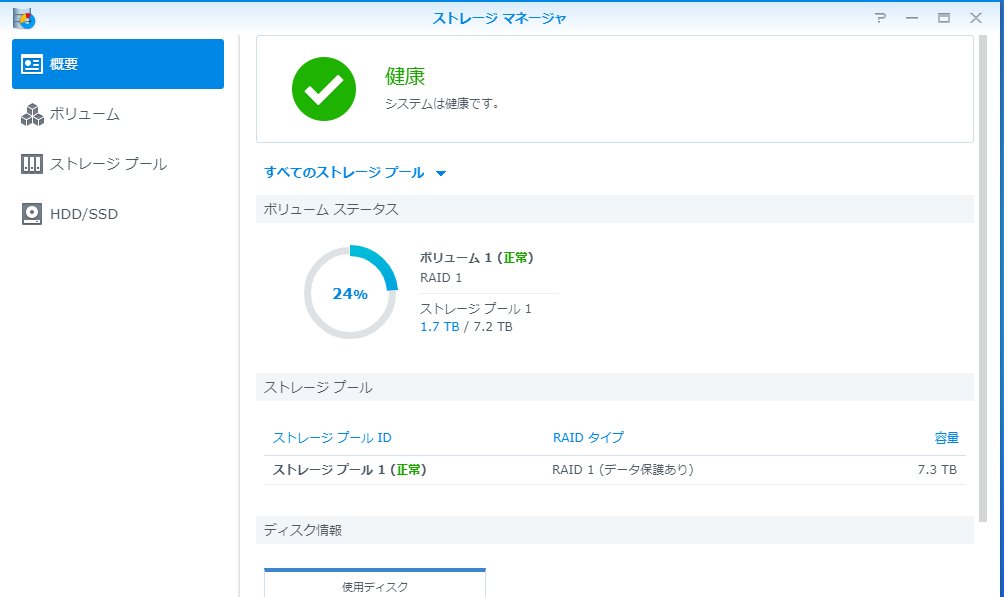
Task: Open help with the question mark icon
Action: pyautogui.click(x=880, y=18)
